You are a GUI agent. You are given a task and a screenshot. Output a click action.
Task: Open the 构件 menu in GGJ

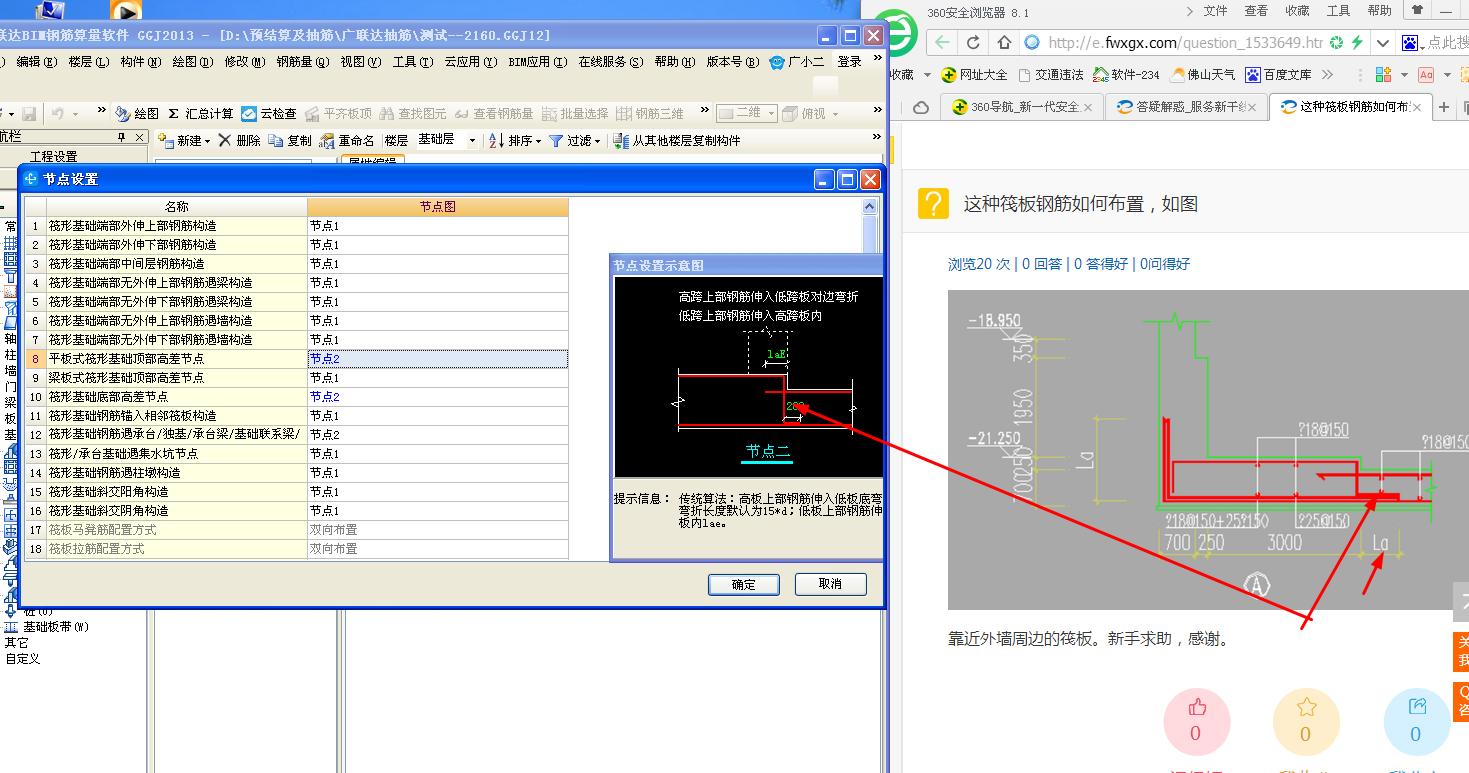[x=140, y=62]
